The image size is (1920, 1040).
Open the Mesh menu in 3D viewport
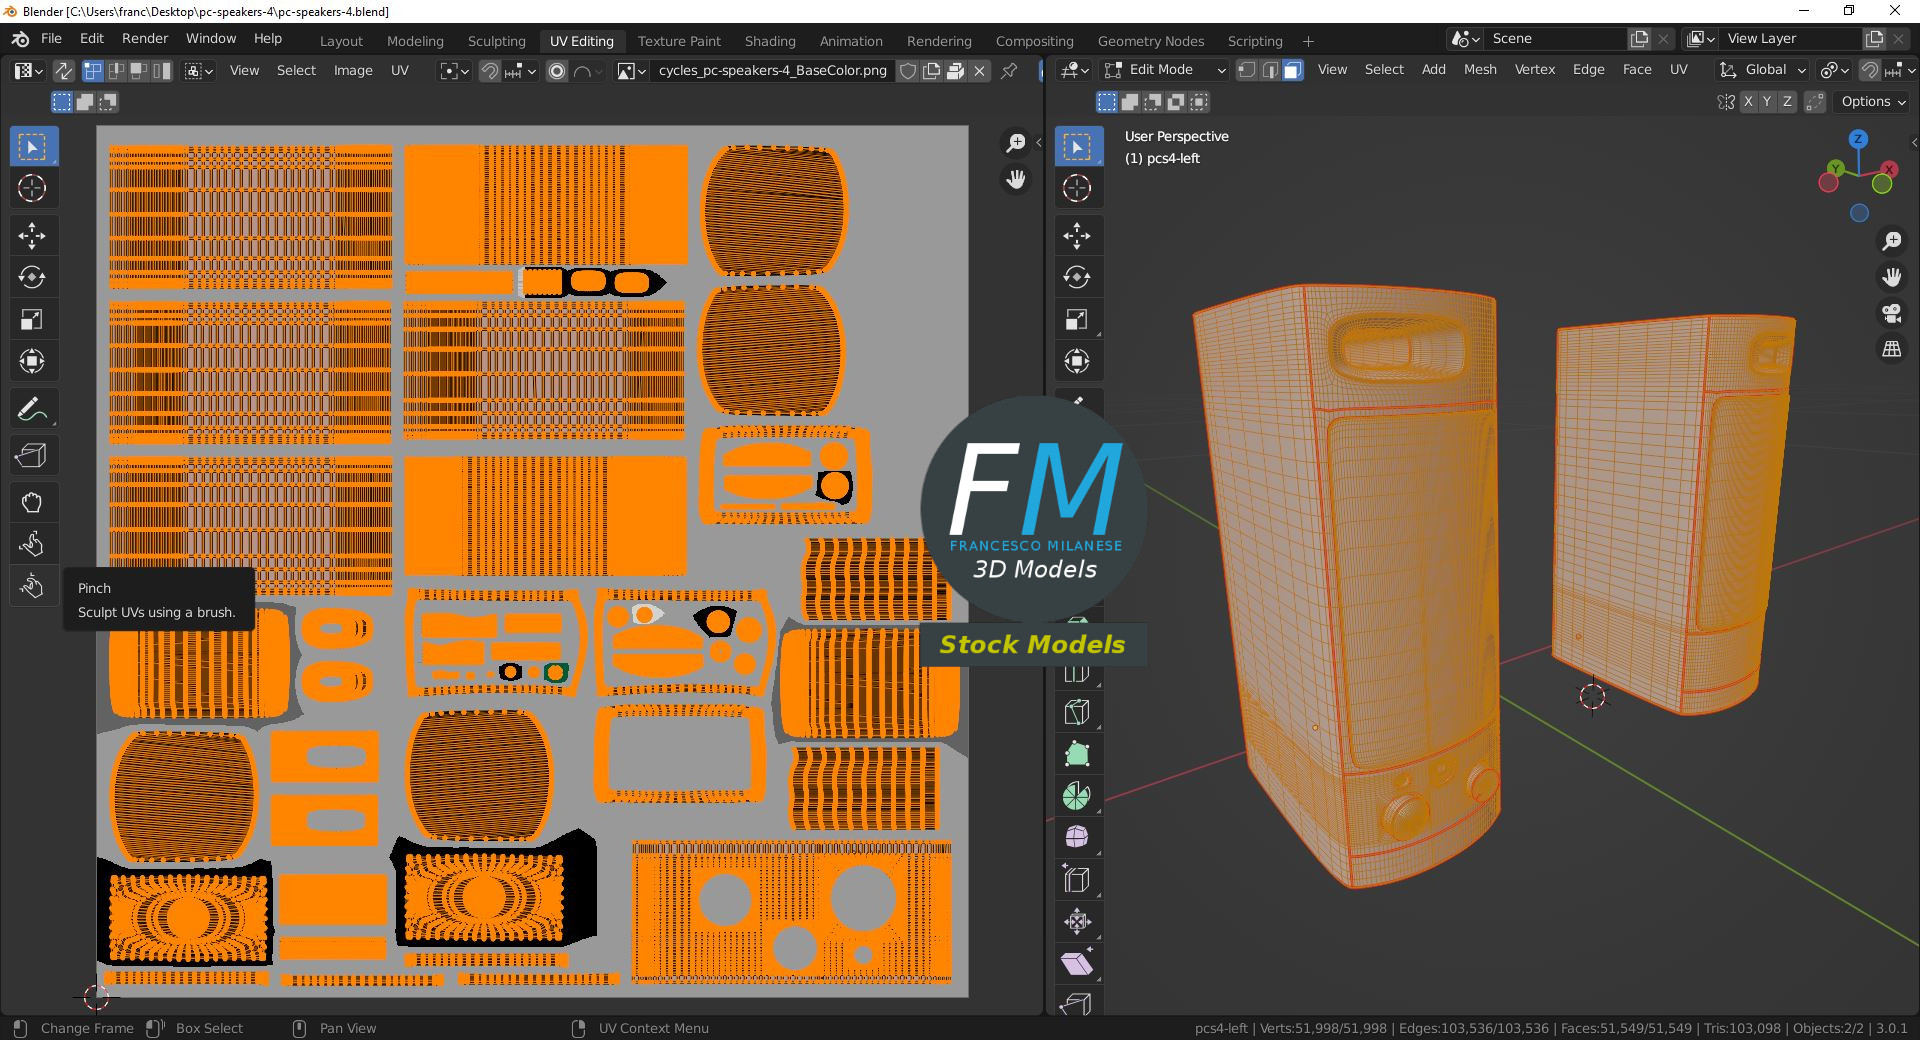point(1480,70)
